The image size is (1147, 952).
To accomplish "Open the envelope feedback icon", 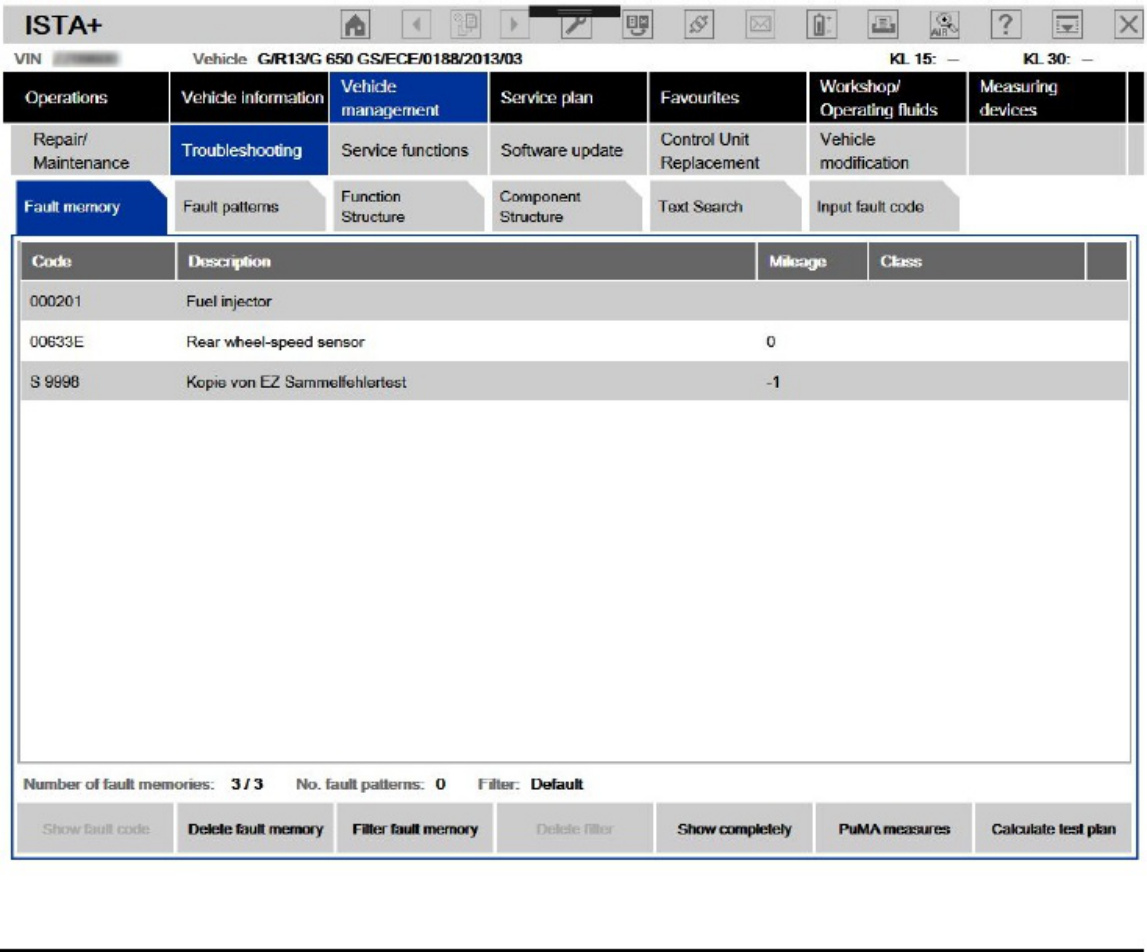I will click(760, 25).
